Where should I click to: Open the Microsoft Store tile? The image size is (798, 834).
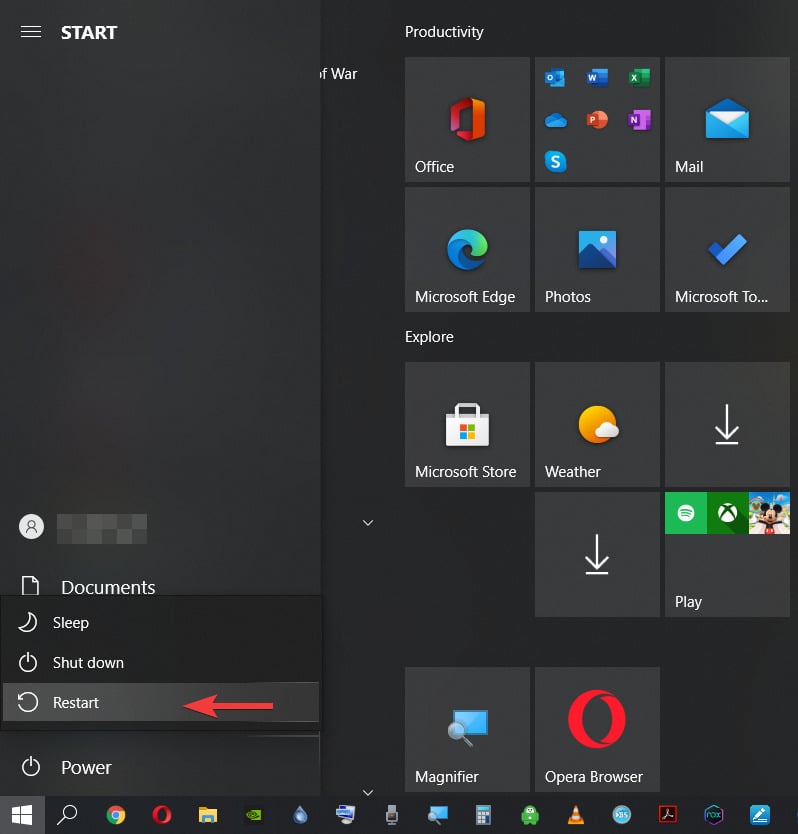click(x=467, y=424)
